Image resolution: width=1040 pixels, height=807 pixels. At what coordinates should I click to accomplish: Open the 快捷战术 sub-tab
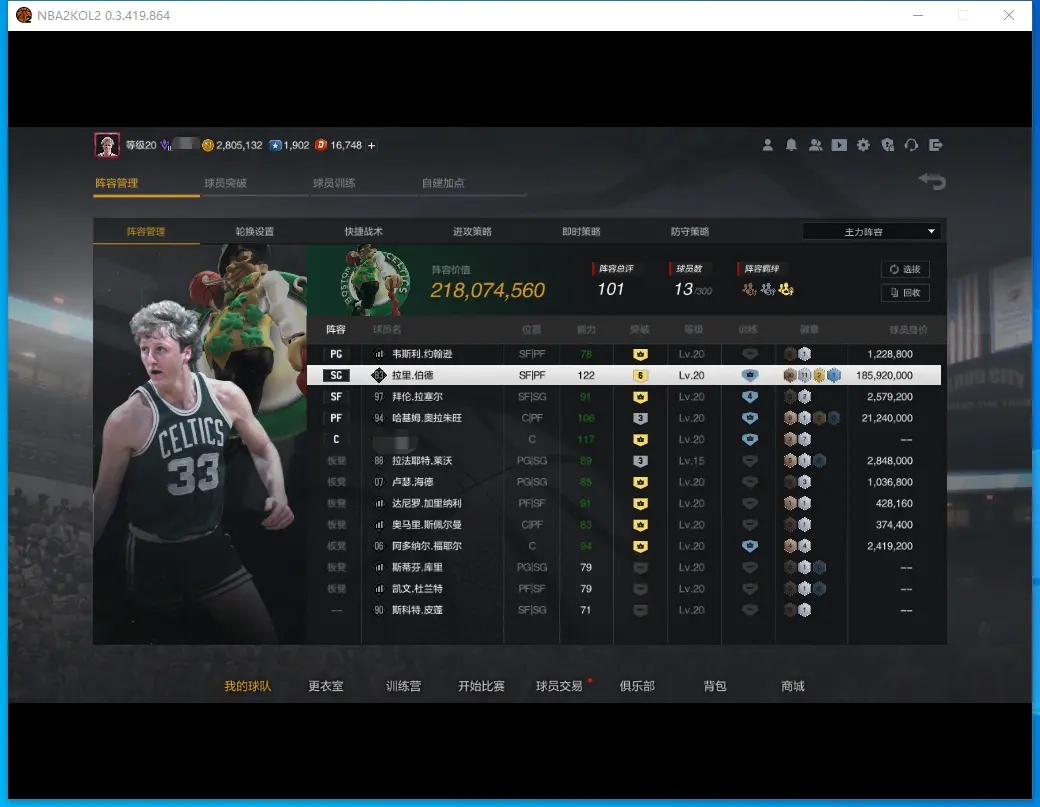363,231
